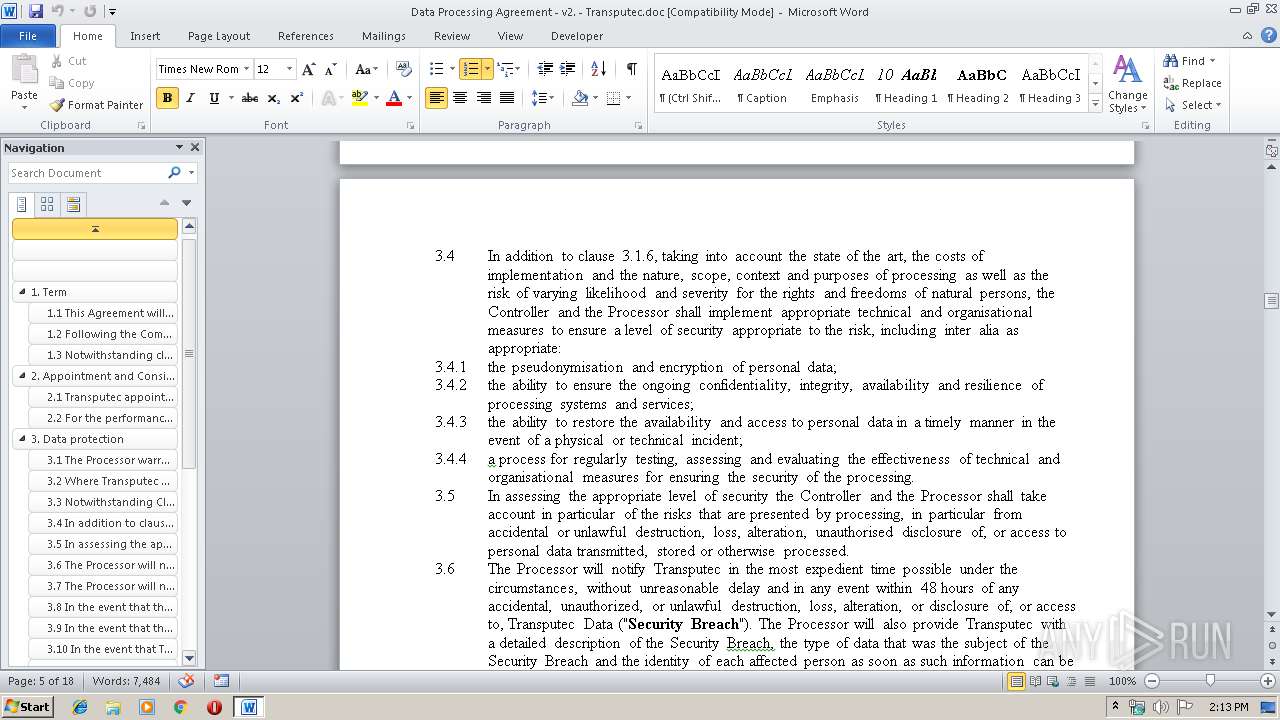Toggle Strikethrough formatting

click(x=250, y=98)
